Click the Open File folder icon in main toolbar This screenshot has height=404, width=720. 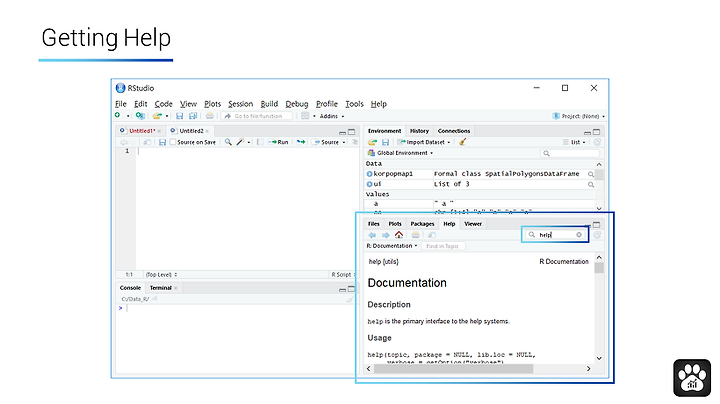[157, 116]
